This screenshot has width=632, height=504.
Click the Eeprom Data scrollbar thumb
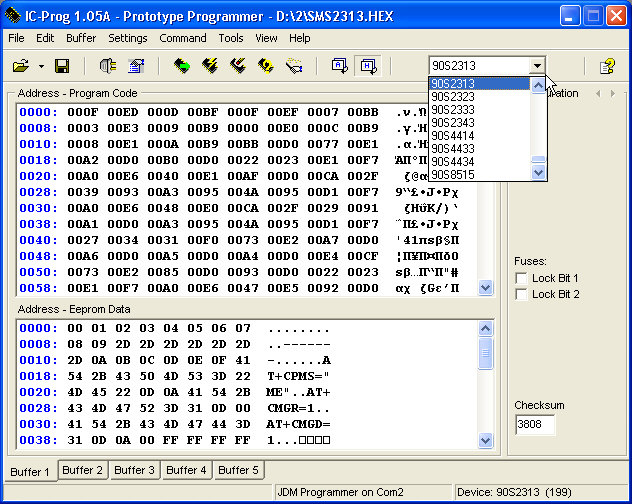[x=486, y=353]
